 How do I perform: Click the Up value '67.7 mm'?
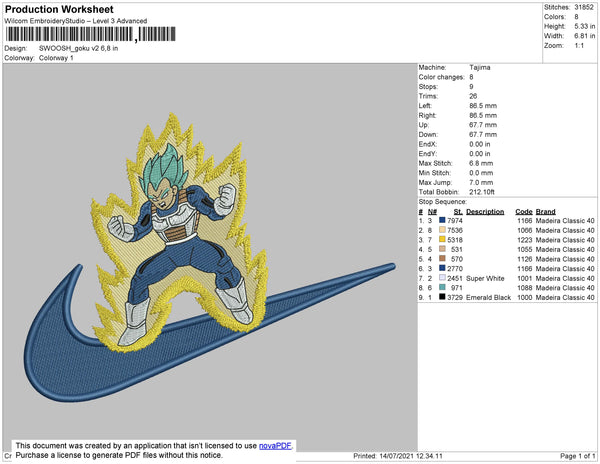coord(483,125)
